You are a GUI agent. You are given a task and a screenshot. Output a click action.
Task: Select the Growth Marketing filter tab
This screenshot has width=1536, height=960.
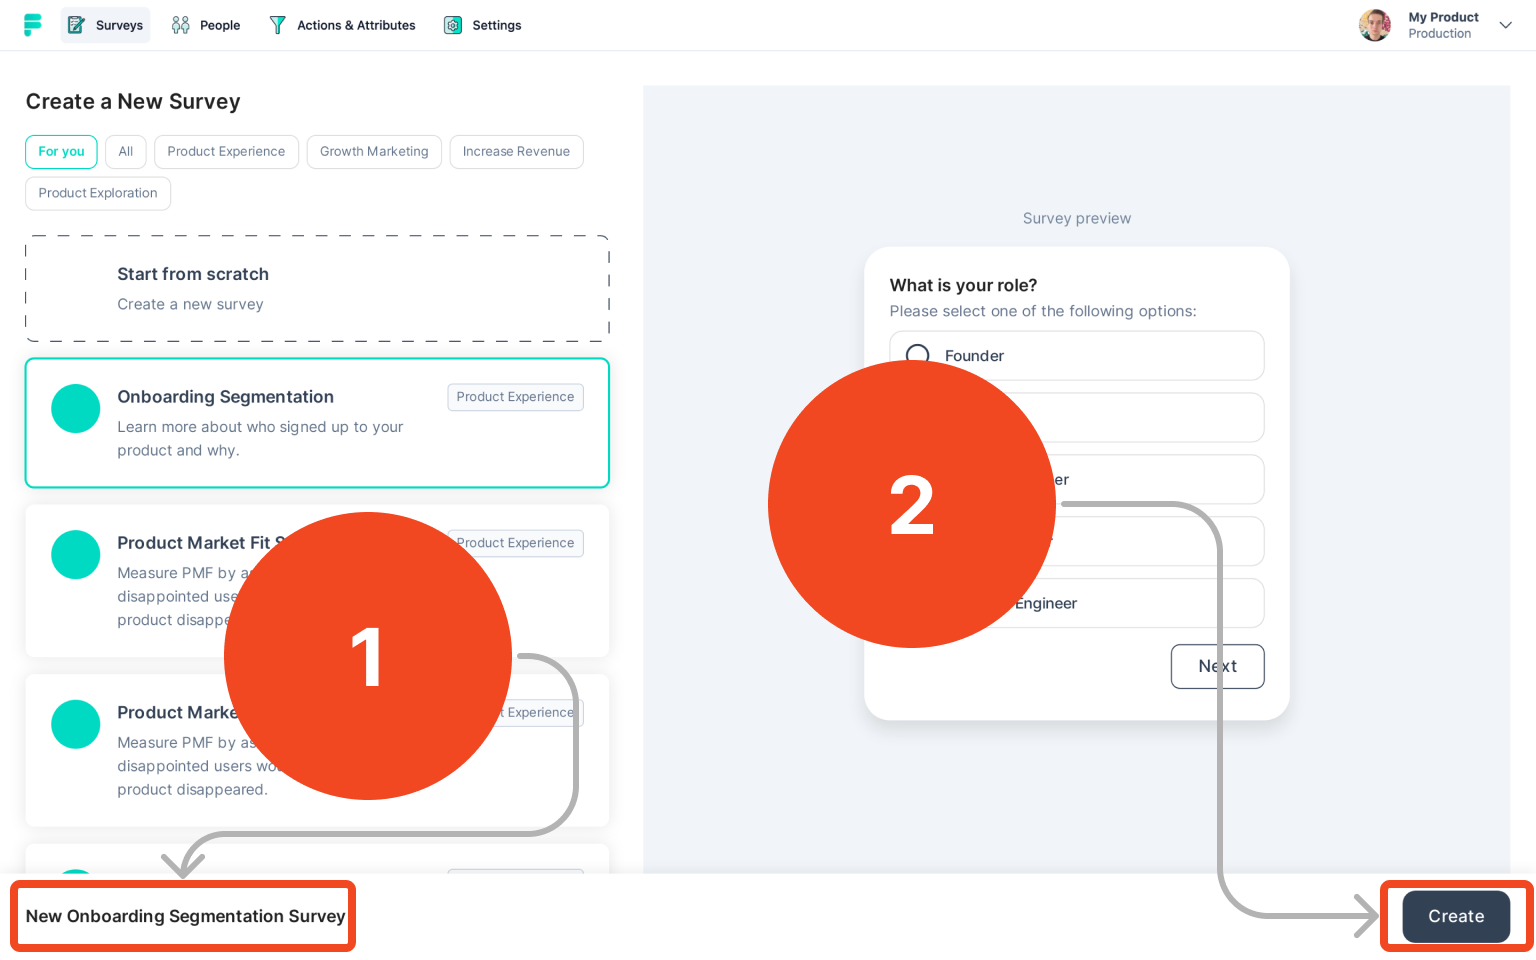pyautogui.click(x=374, y=151)
